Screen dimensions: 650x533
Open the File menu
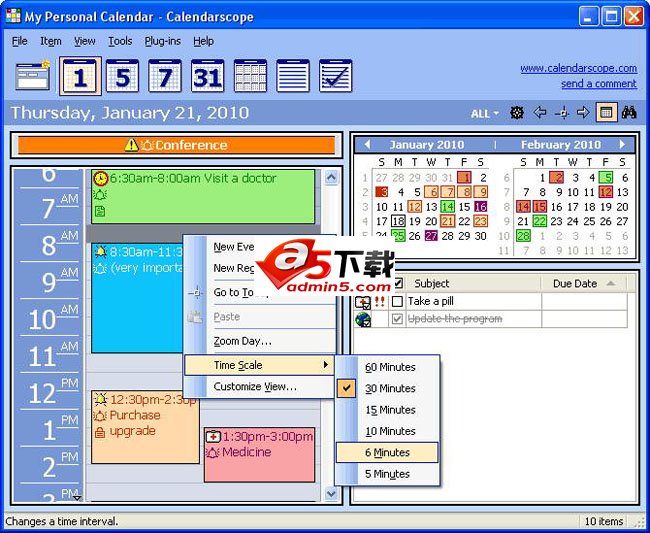click(19, 41)
